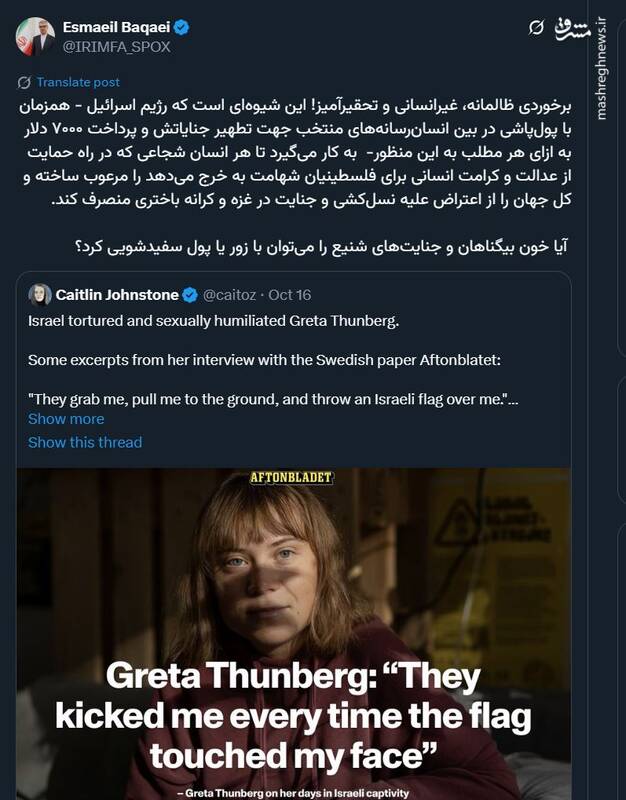Viewport: 626px width, 800px height.
Task: Click the Aftonbladet logo on the image
Action: (x=293, y=478)
